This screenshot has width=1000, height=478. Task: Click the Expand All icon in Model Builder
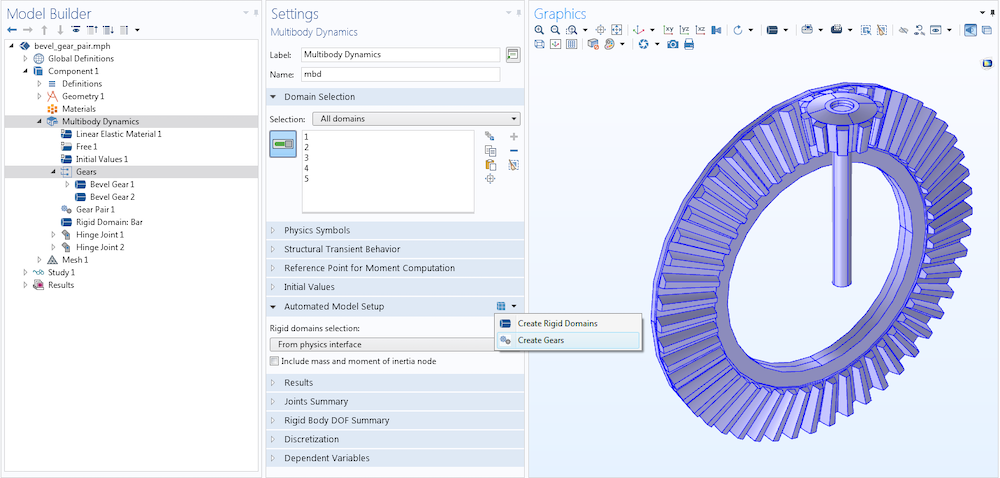tap(107, 30)
